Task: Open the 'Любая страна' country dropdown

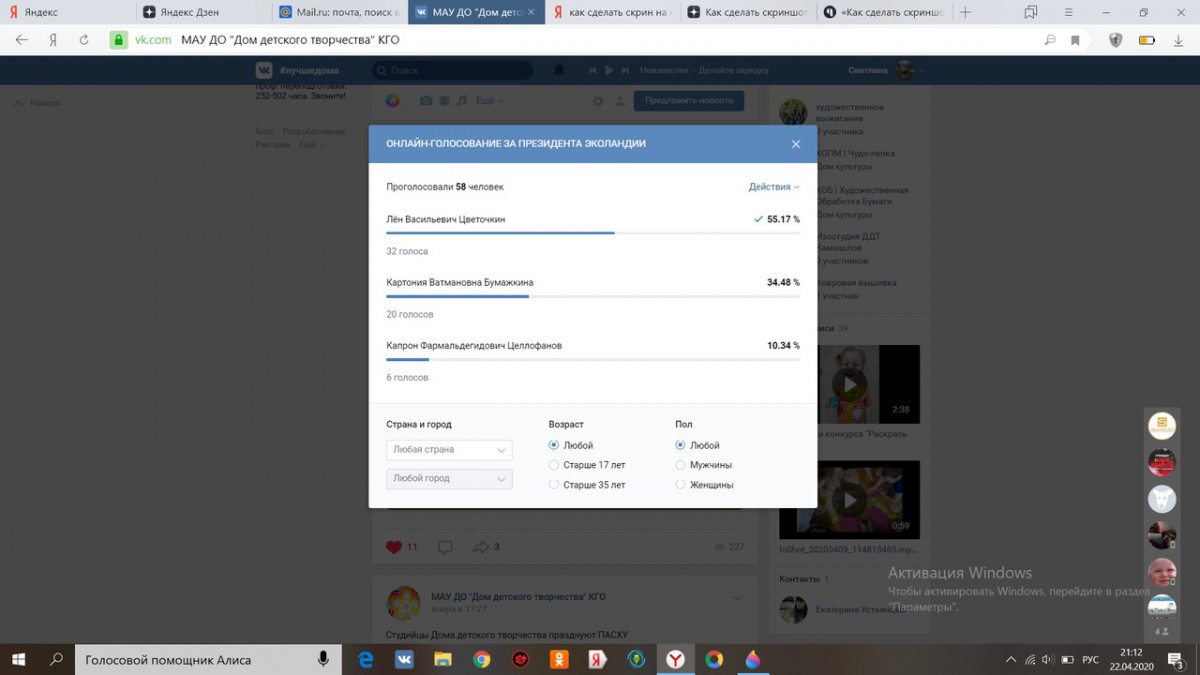Action: click(x=449, y=450)
